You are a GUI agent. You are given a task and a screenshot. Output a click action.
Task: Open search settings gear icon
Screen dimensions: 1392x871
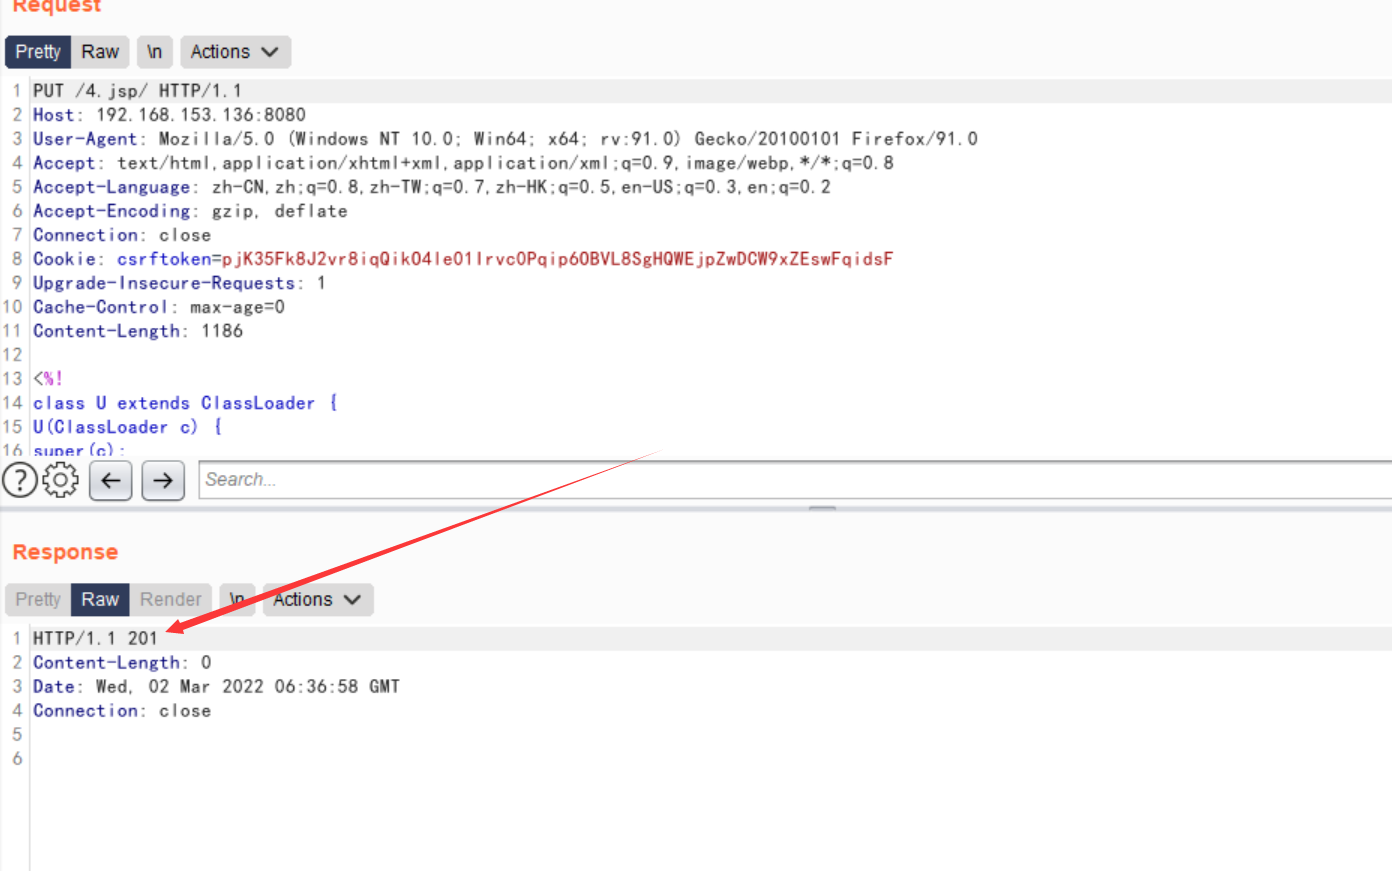tap(61, 481)
